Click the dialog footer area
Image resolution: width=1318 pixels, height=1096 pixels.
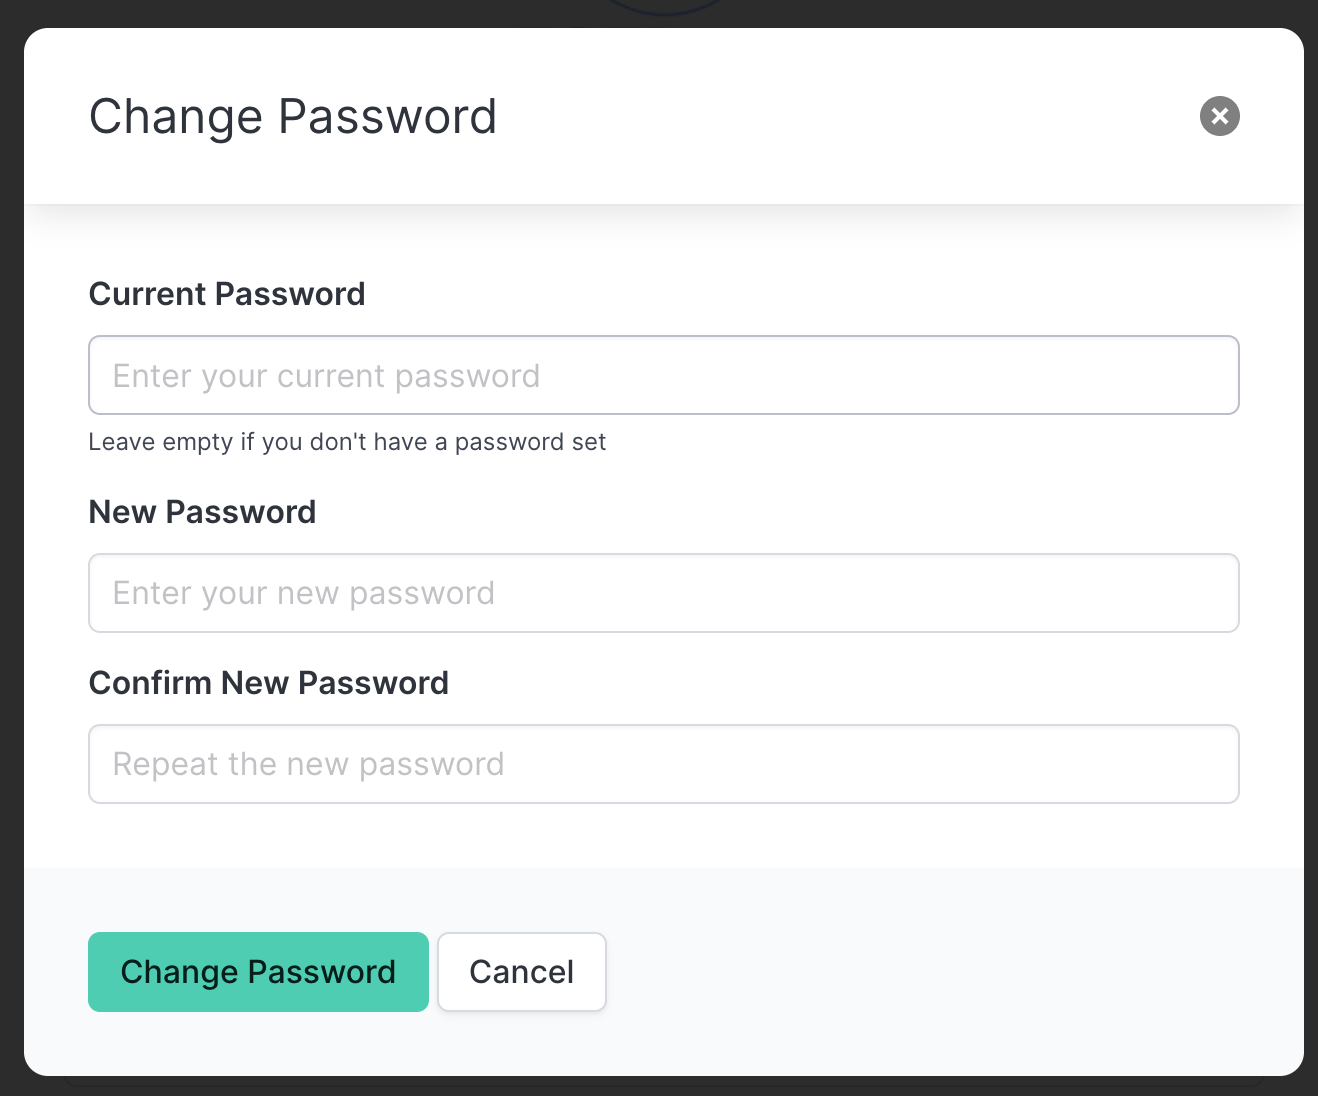point(900,971)
